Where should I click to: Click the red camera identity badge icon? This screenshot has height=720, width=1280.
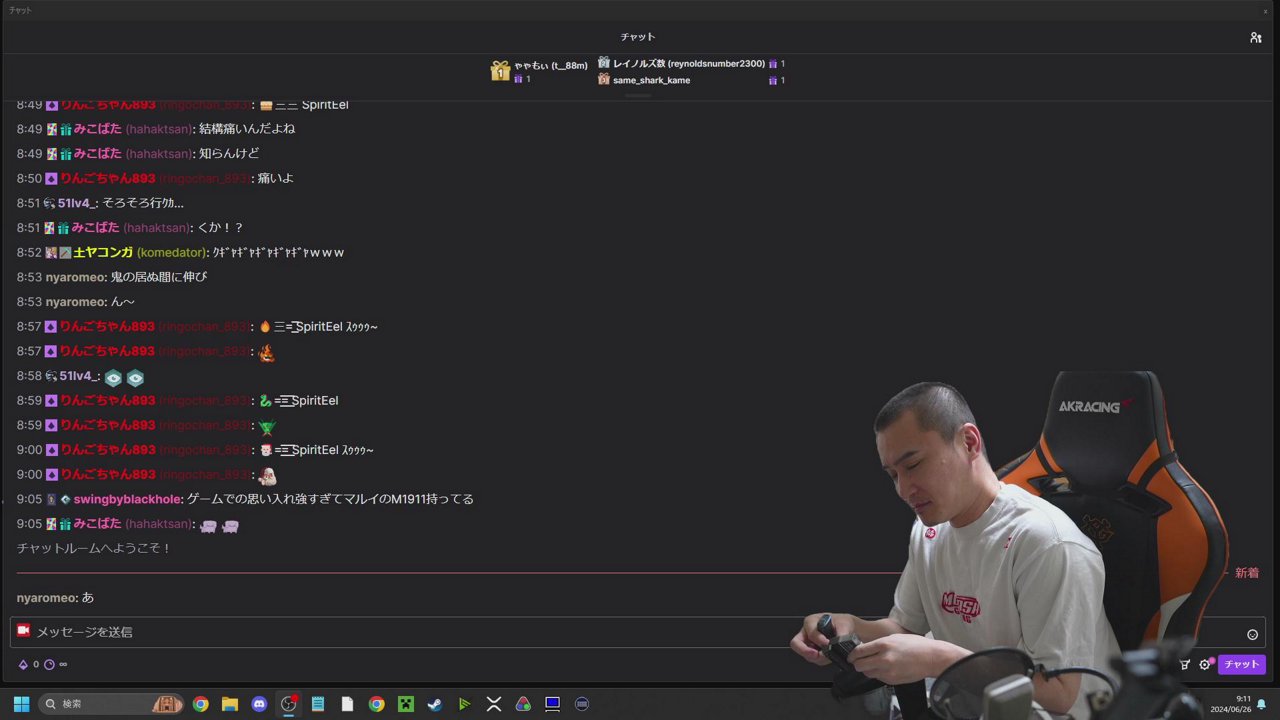[24, 631]
